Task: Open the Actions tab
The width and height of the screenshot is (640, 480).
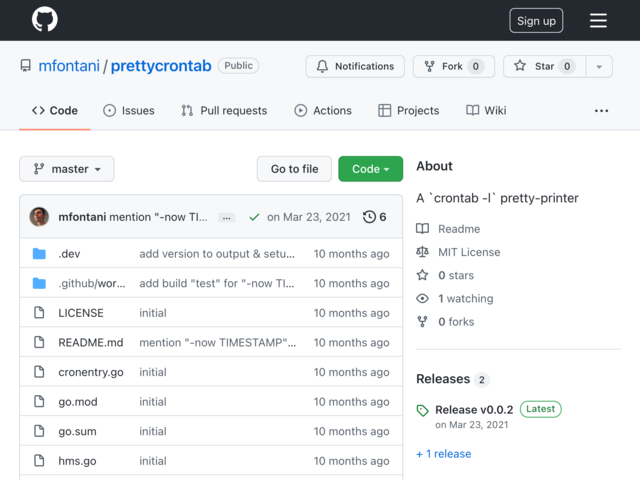Action: point(323,111)
